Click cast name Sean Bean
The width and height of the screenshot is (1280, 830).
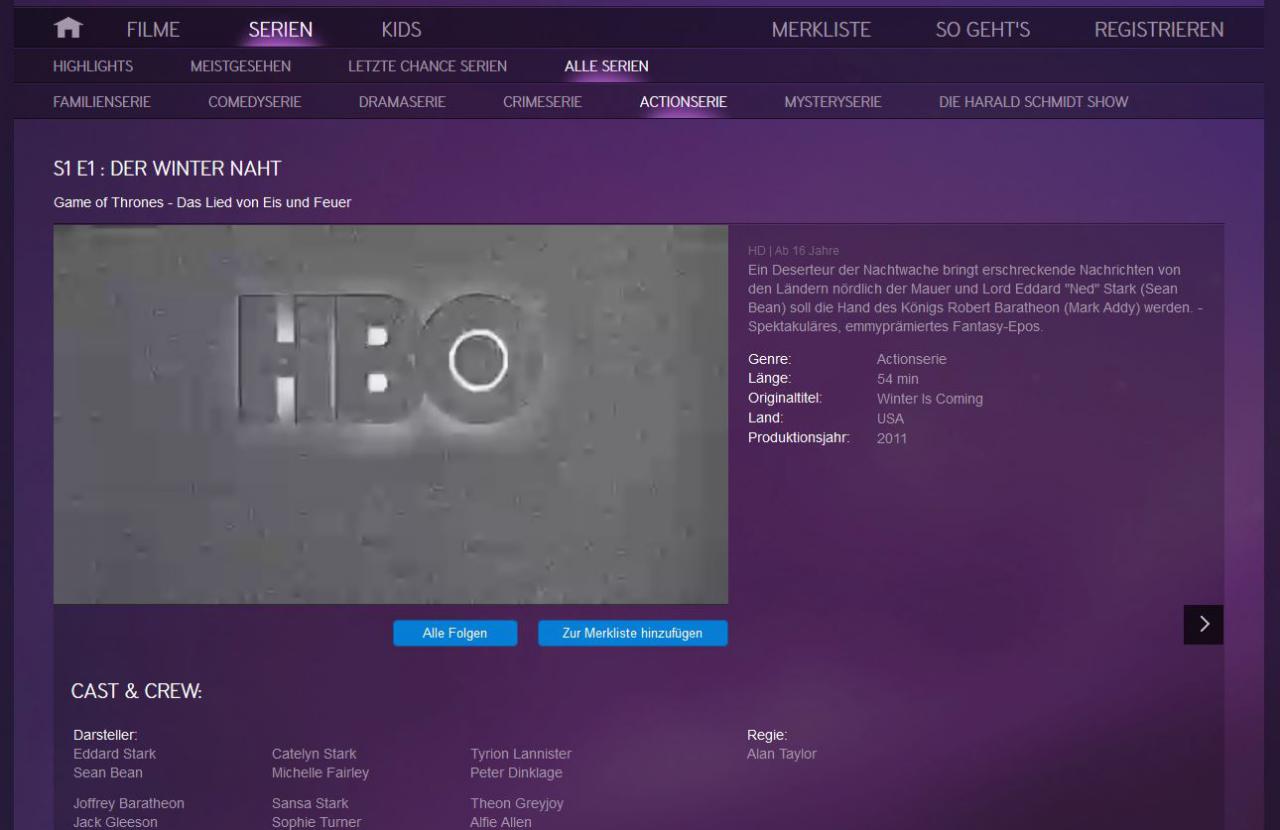pyautogui.click(x=108, y=773)
